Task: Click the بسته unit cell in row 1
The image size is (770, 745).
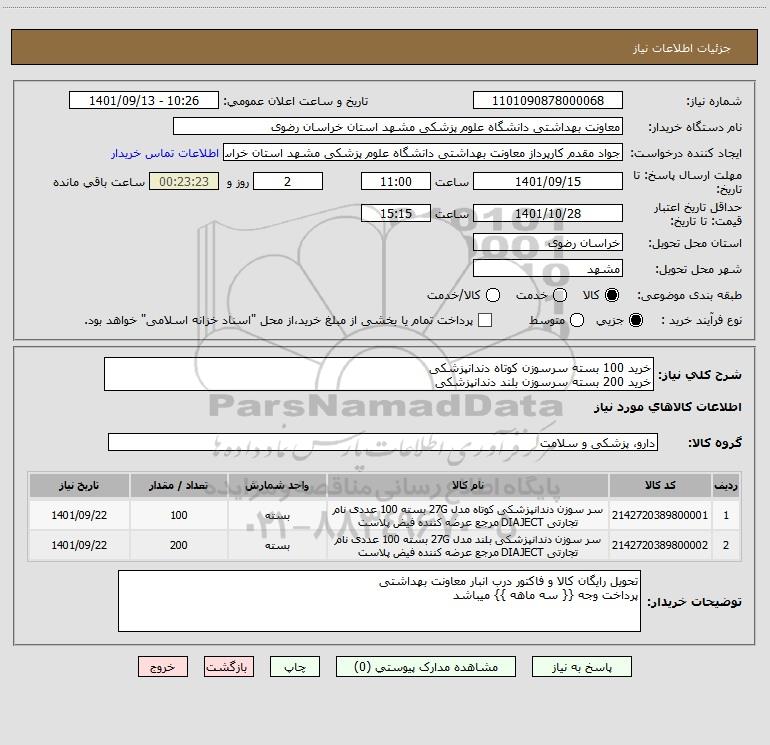Action: click(277, 516)
